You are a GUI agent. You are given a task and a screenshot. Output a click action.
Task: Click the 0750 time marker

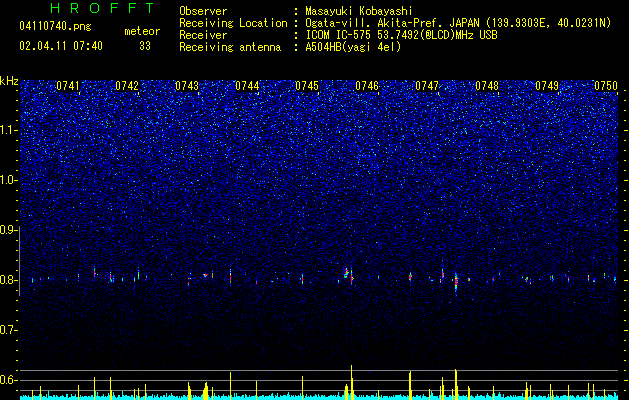pyautogui.click(x=606, y=86)
